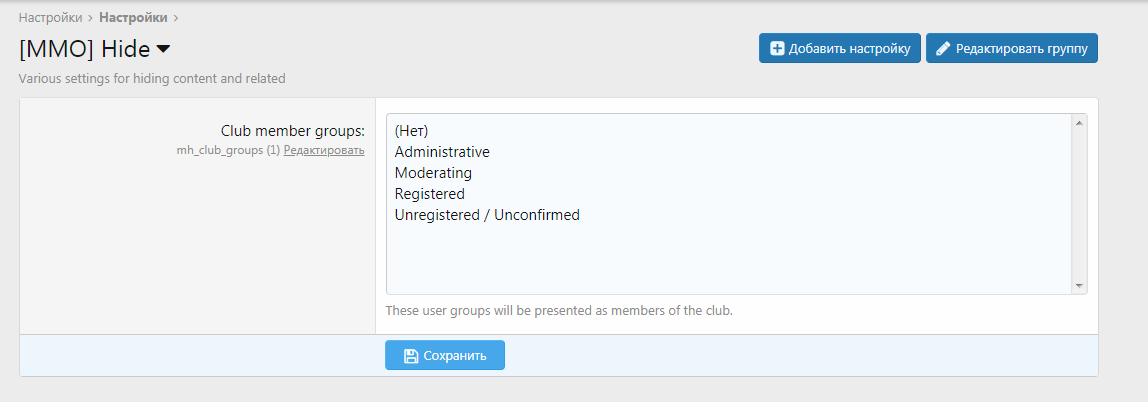Click the [MMO] Hide group title
1148x402 pixels.
pyautogui.click(x=84, y=48)
